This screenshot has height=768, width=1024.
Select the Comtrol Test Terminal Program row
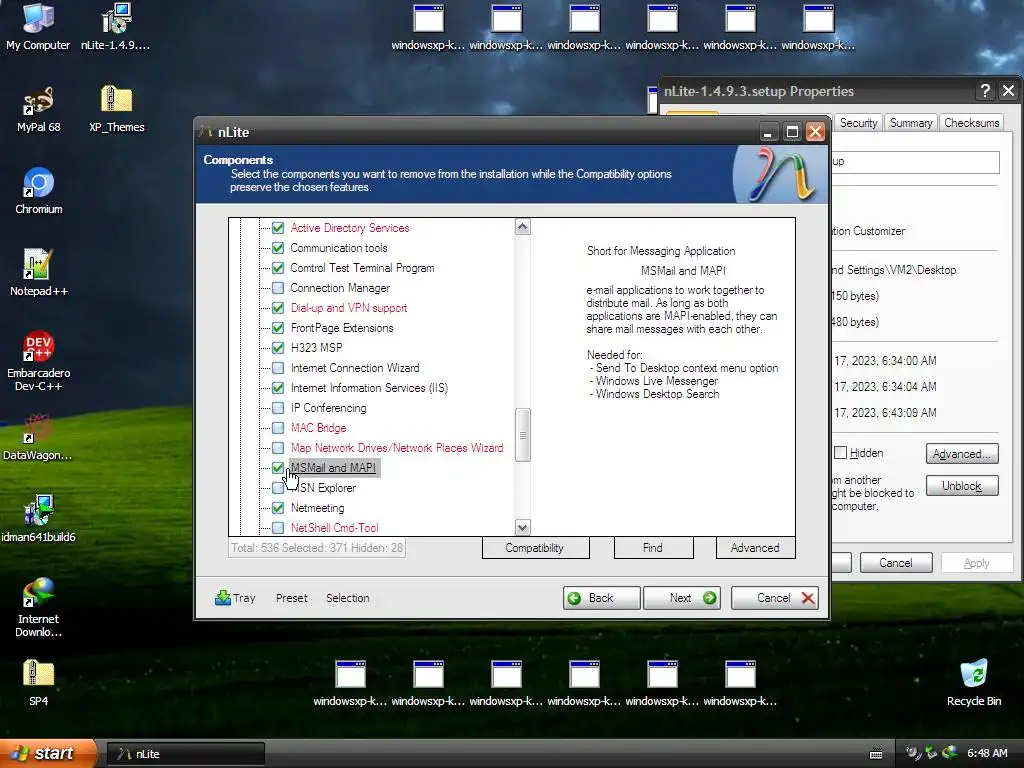pyautogui.click(x=362, y=268)
